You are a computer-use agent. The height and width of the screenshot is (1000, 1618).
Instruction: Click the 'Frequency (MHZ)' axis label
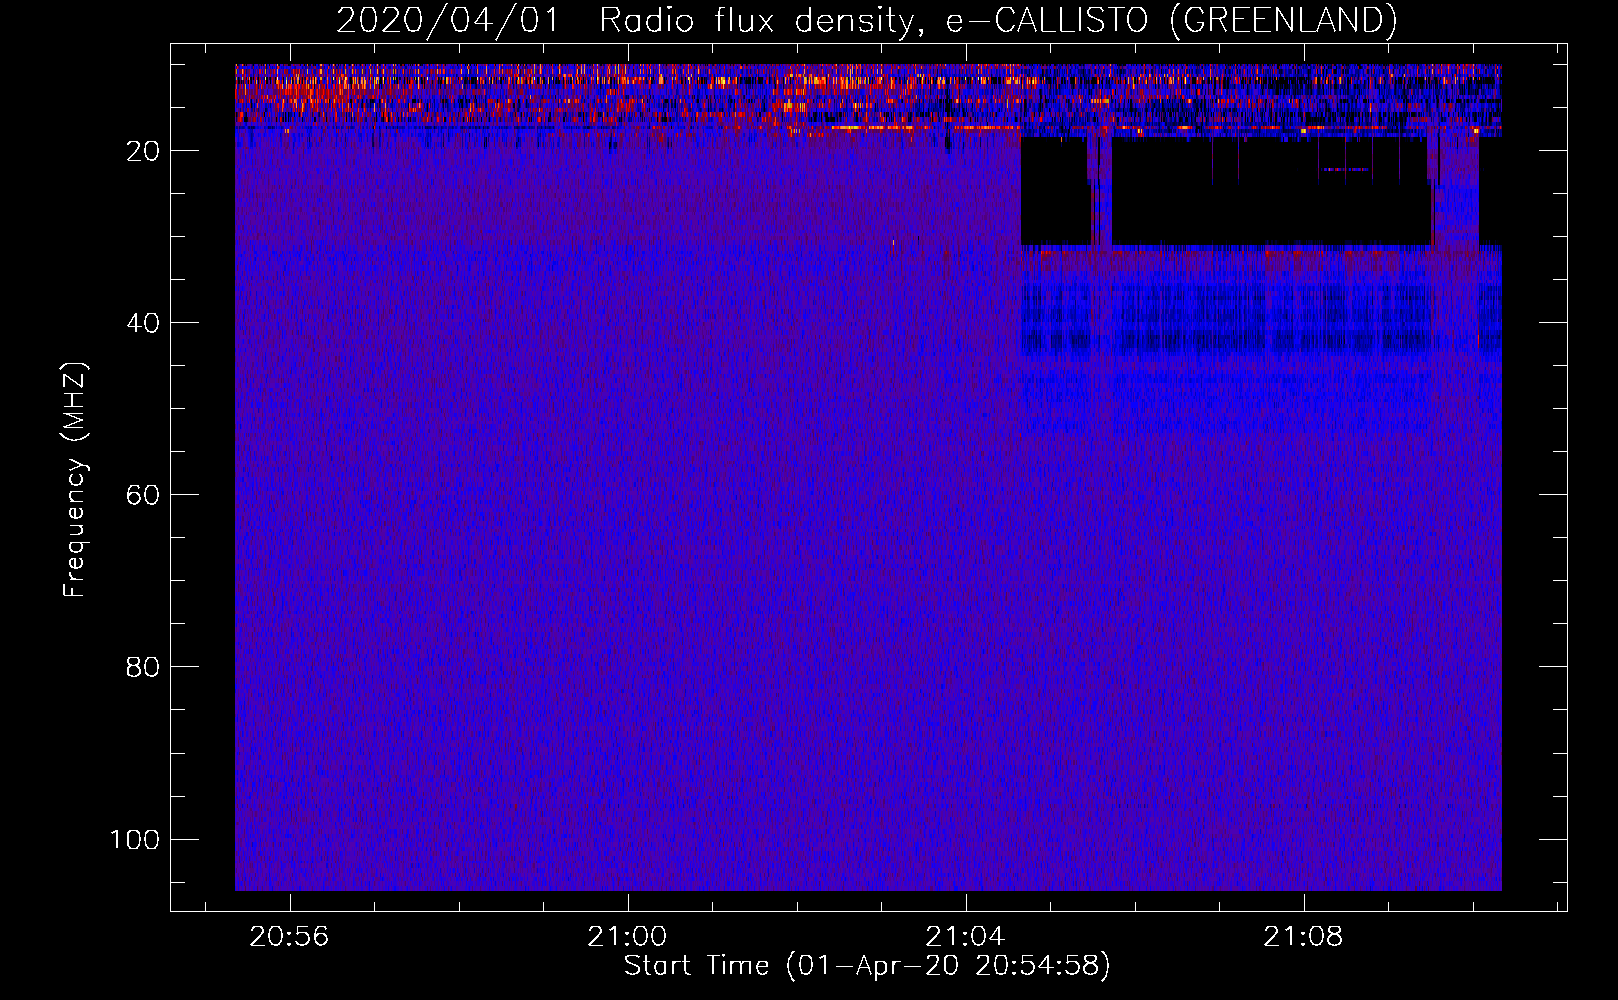pos(75,479)
